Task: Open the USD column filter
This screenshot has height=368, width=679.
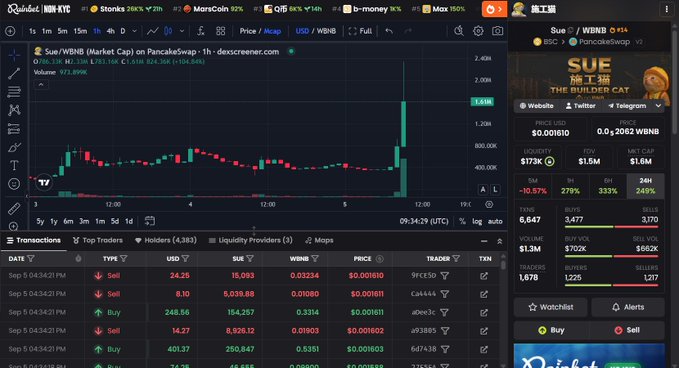Action: [x=185, y=259]
